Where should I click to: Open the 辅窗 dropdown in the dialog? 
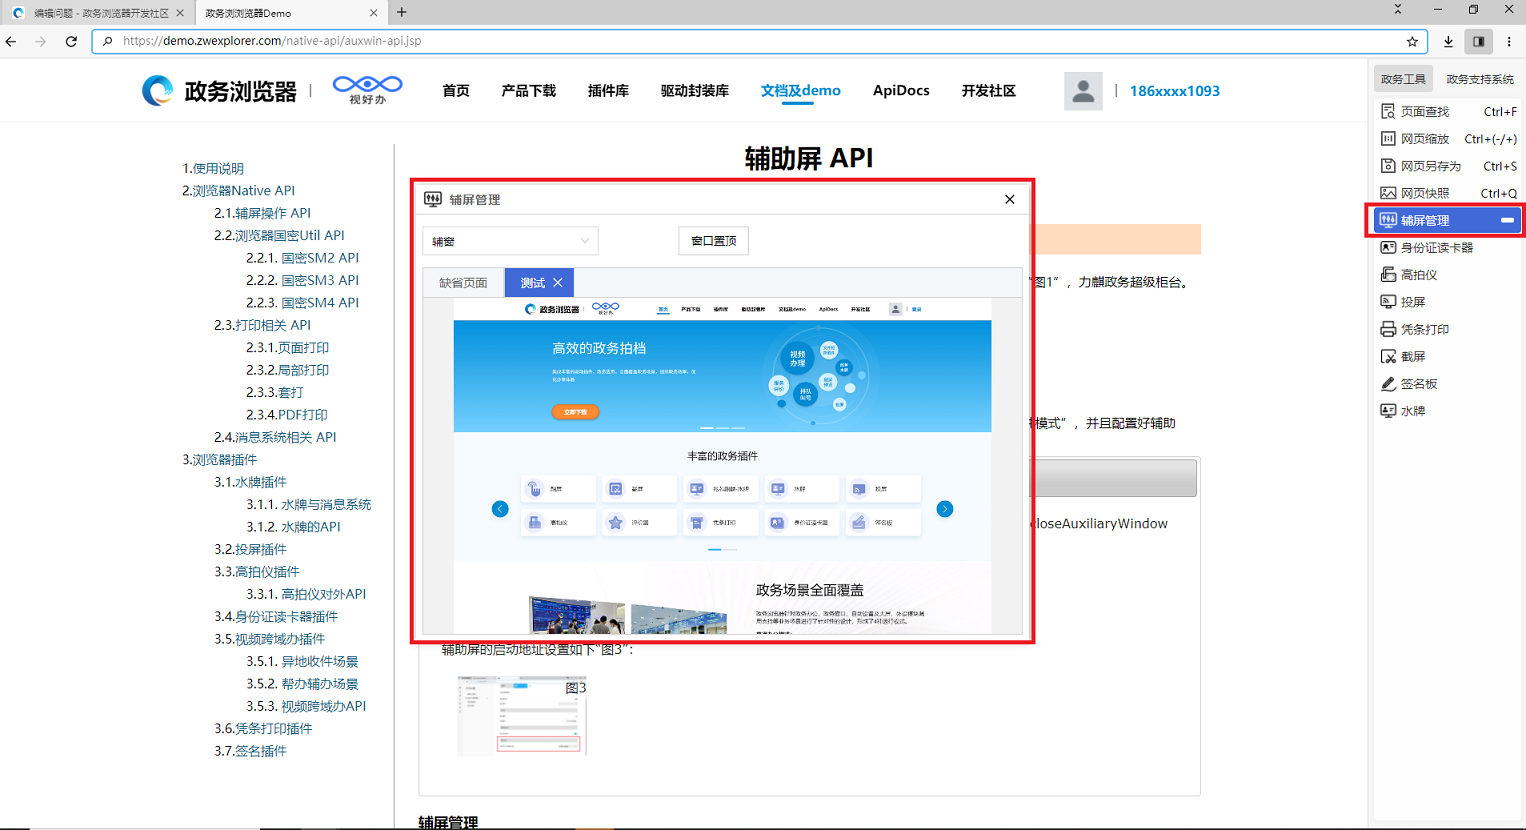[x=510, y=241]
